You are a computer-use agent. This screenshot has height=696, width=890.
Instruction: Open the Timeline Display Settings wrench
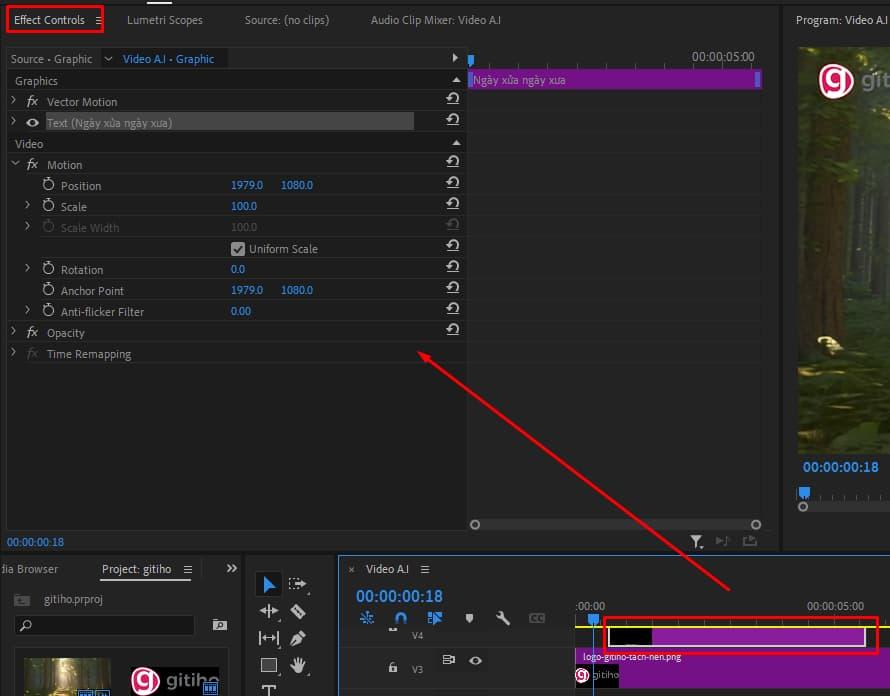pyautogui.click(x=503, y=618)
